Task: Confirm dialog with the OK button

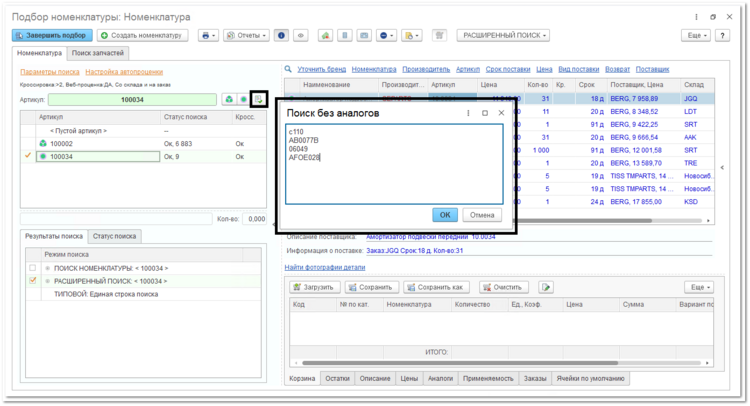Action: tap(445, 215)
